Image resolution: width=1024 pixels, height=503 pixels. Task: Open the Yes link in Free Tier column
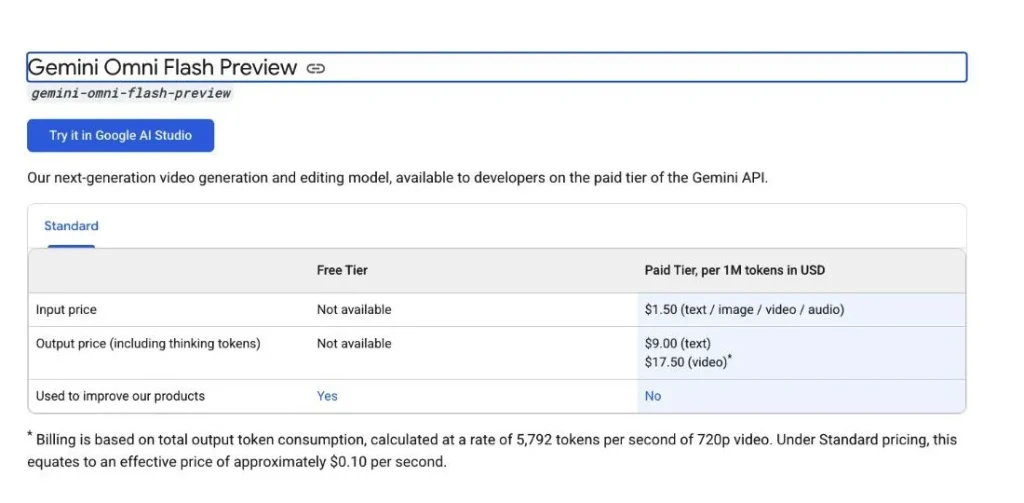pyautogui.click(x=327, y=396)
